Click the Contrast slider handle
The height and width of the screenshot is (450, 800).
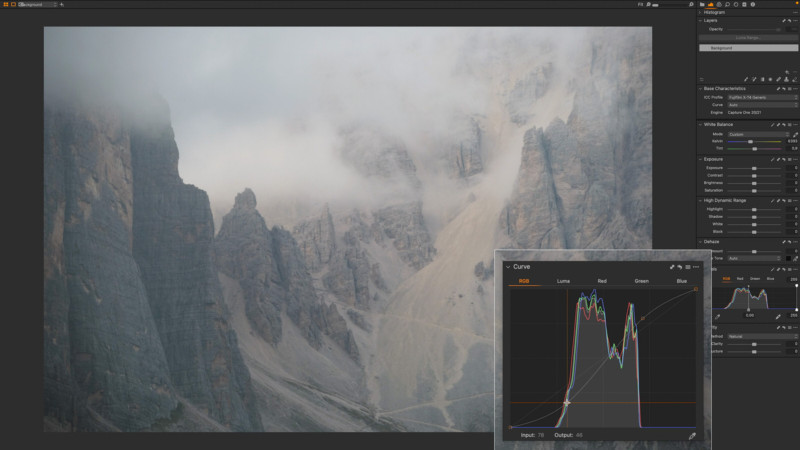pos(754,176)
